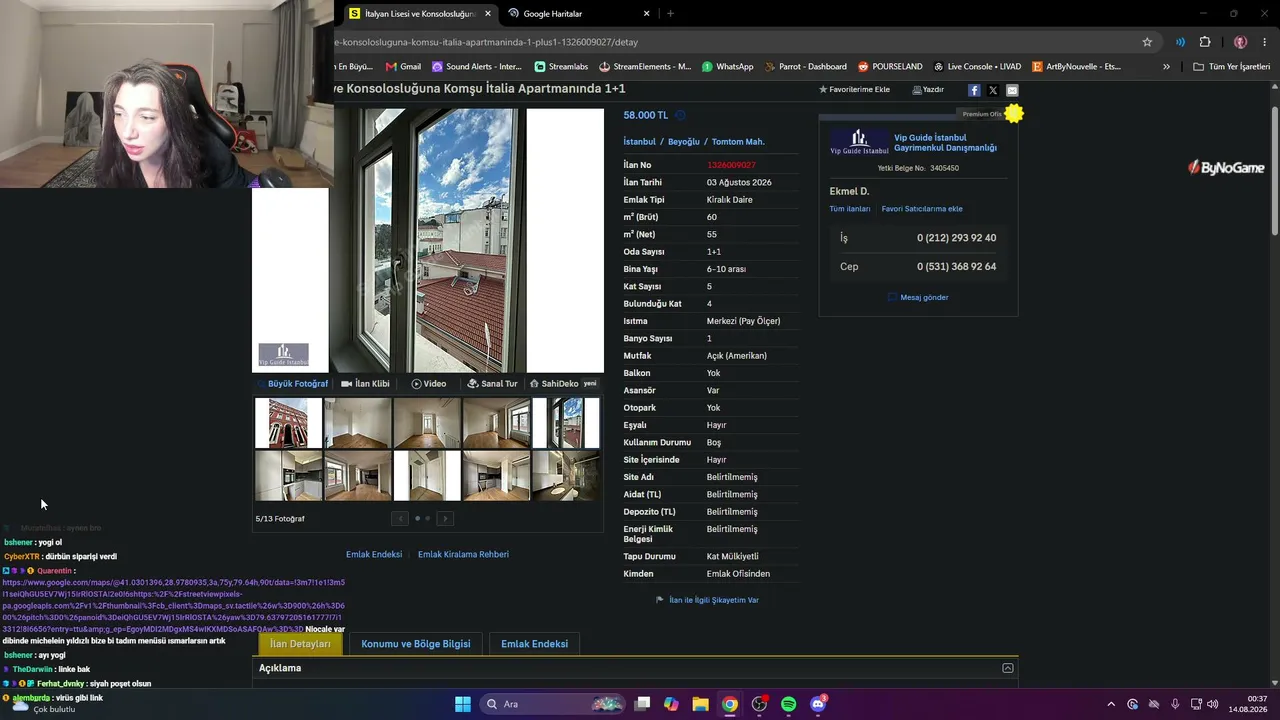The image size is (1280, 720).
Task: Open the microphone tray icon
Action: [1175, 704]
